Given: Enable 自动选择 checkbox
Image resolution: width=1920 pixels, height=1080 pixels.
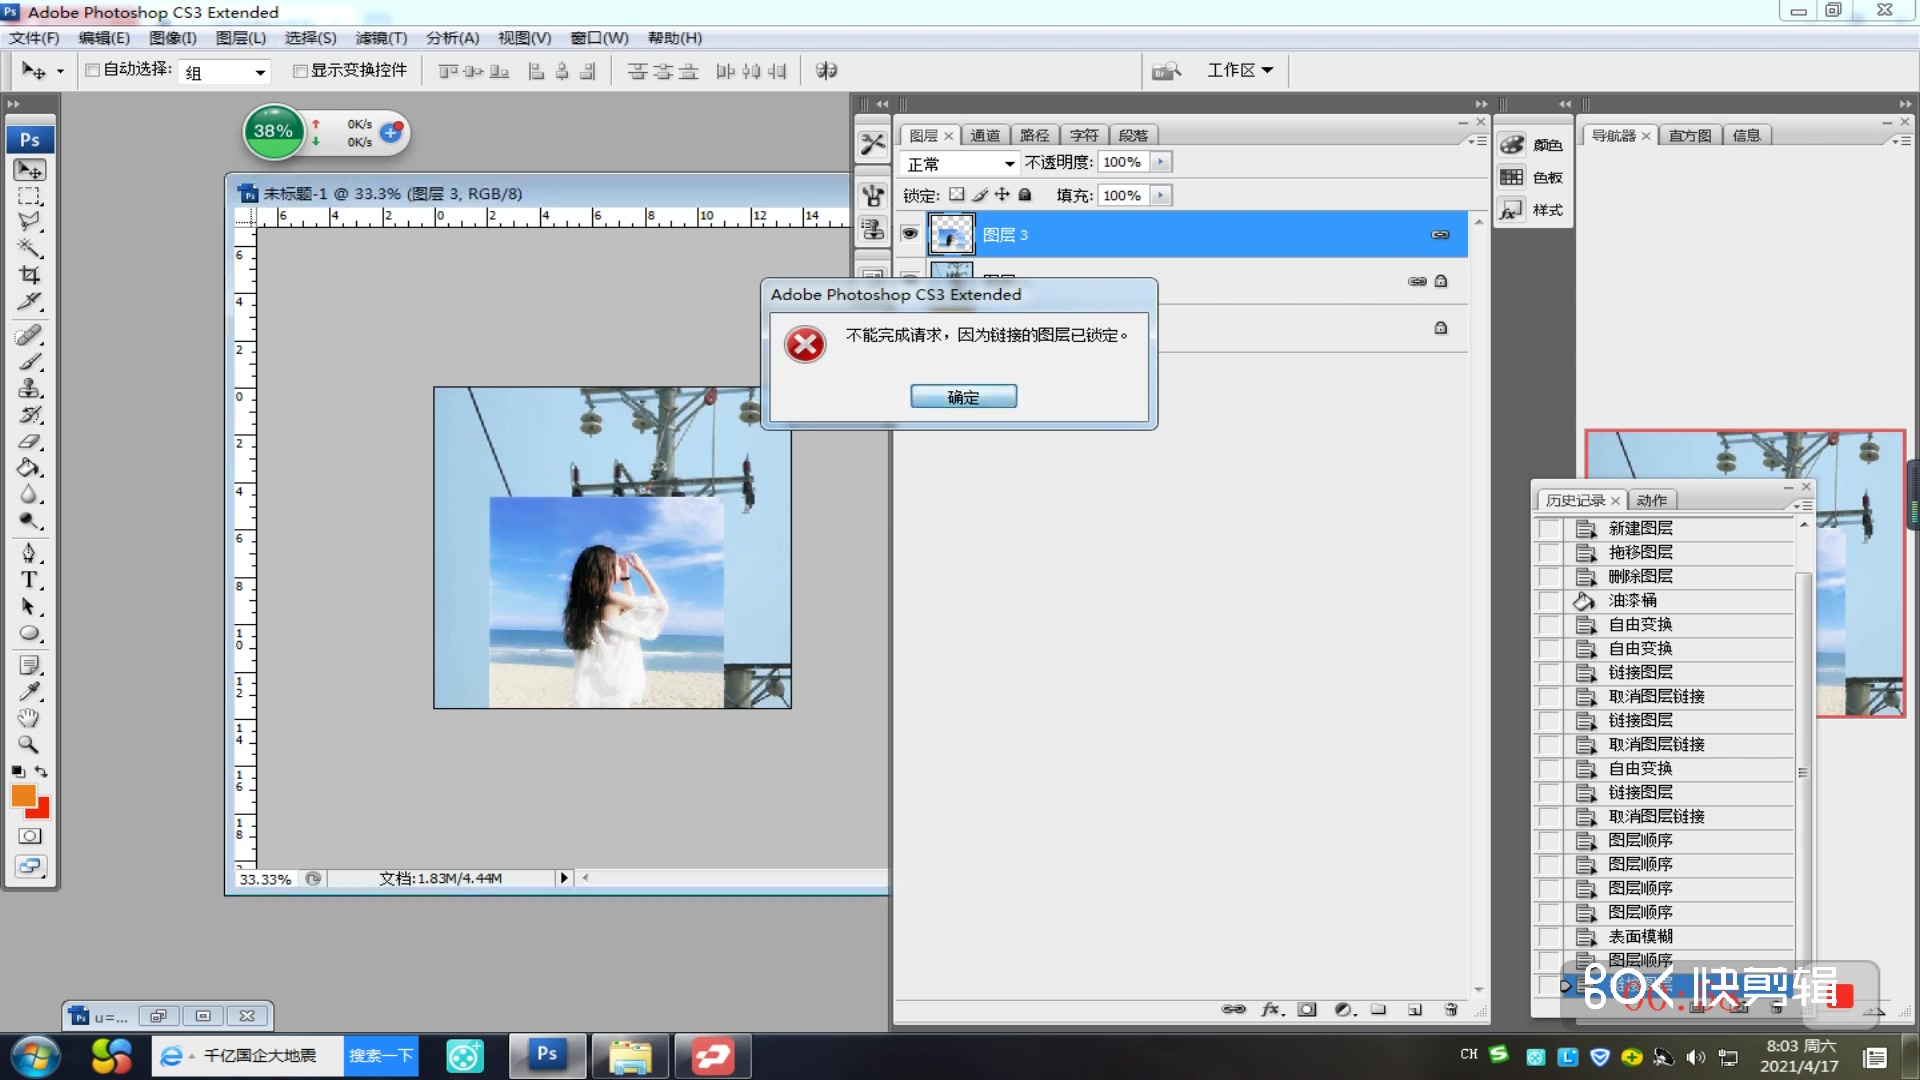Looking at the screenshot, I should [x=90, y=70].
